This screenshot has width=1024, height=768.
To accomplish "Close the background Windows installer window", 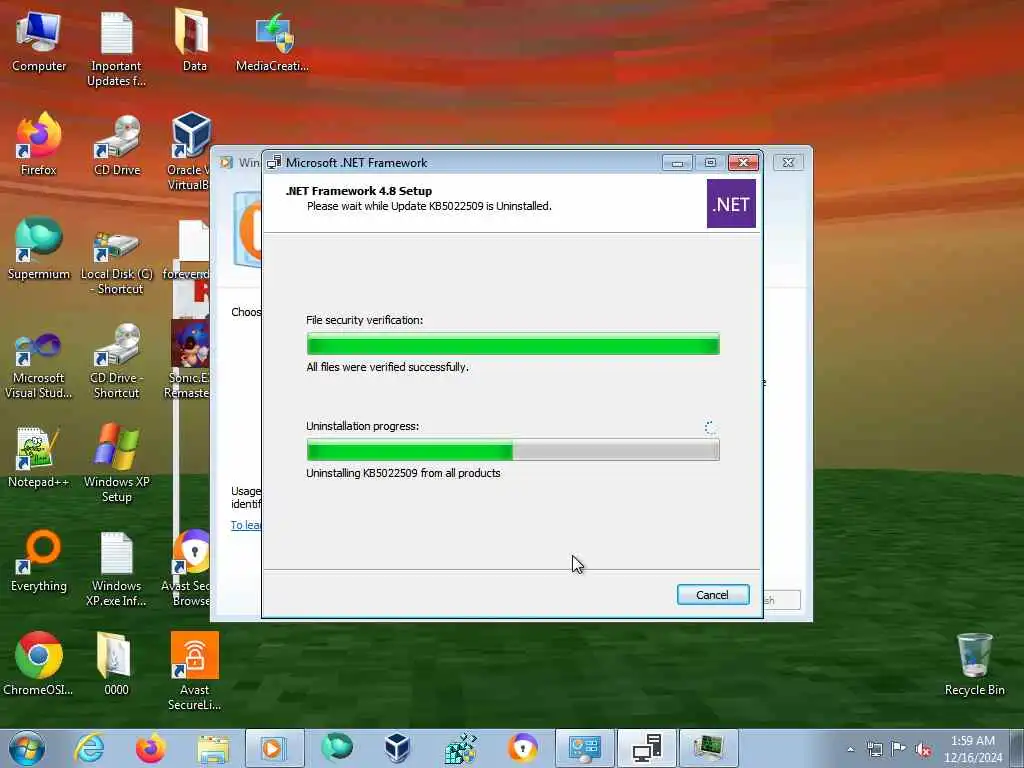I will [x=788, y=162].
